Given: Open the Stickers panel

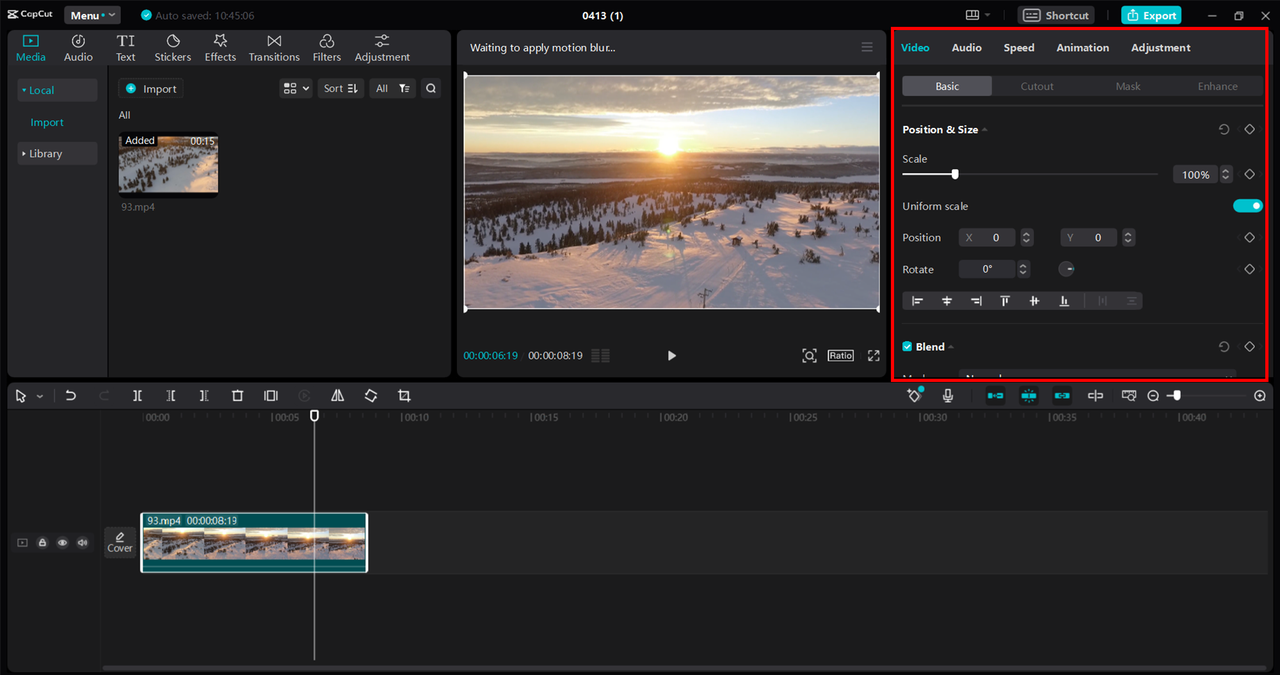Looking at the screenshot, I should (x=172, y=47).
